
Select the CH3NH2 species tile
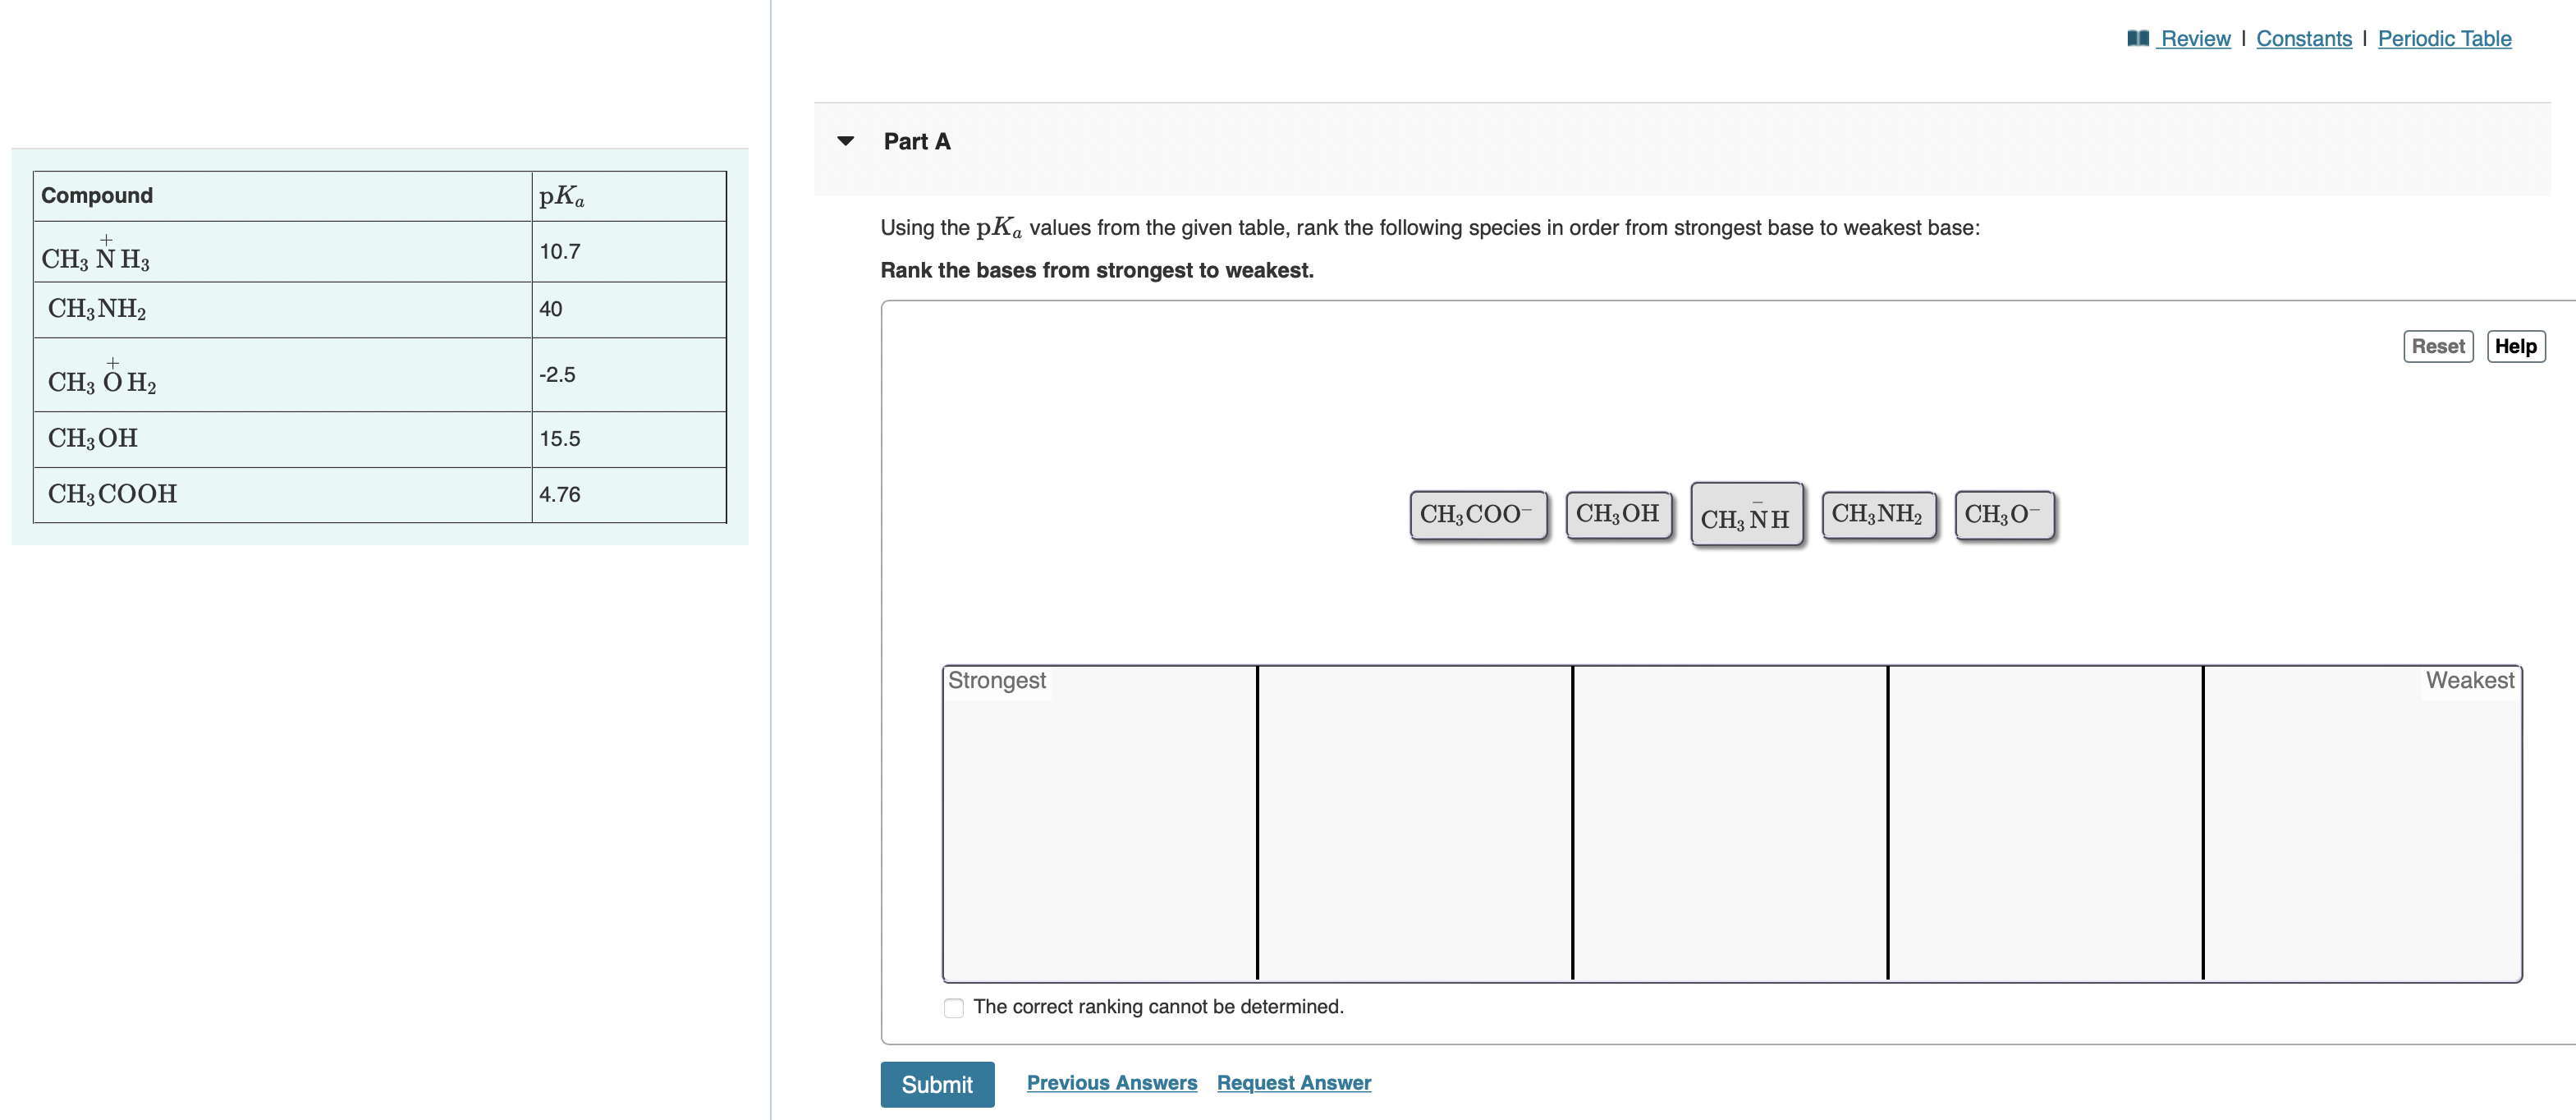point(1878,514)
